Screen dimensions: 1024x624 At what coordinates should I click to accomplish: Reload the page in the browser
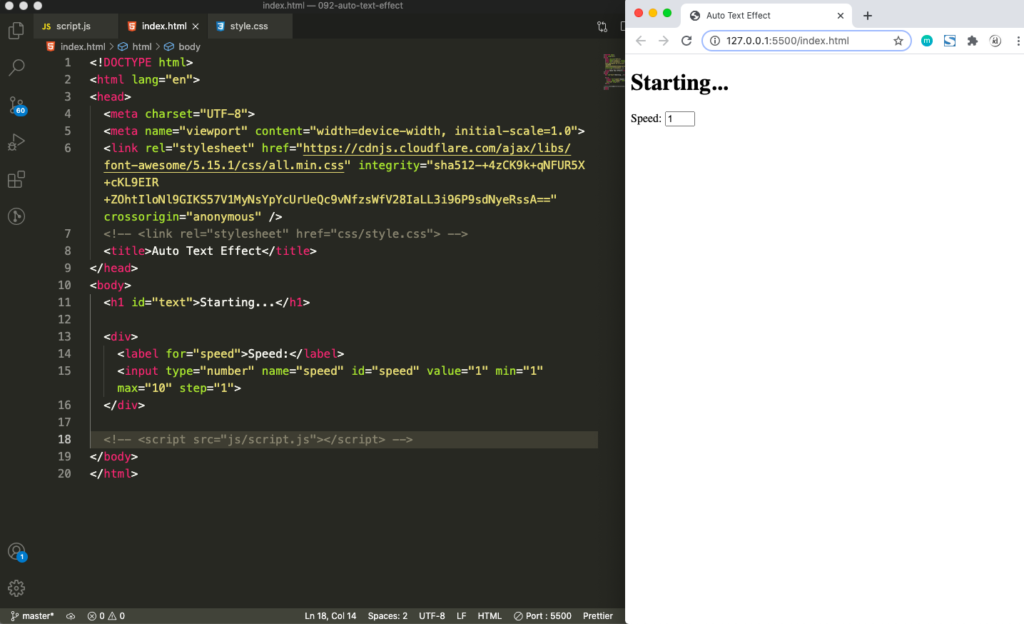pyautogui.click(x=686, y=40)
